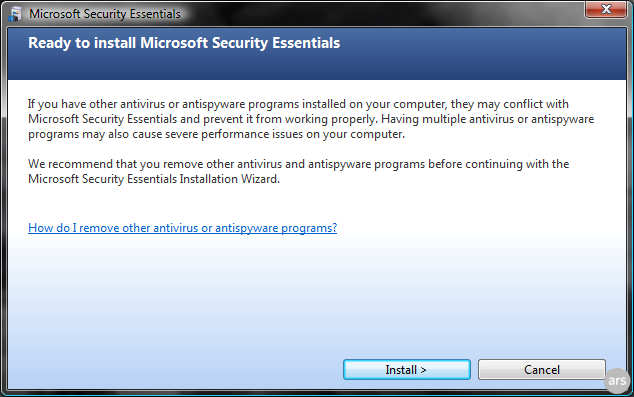Click the blue header banner beside the heading
This screenshot has height=397, width=634.
coord(481,53)
